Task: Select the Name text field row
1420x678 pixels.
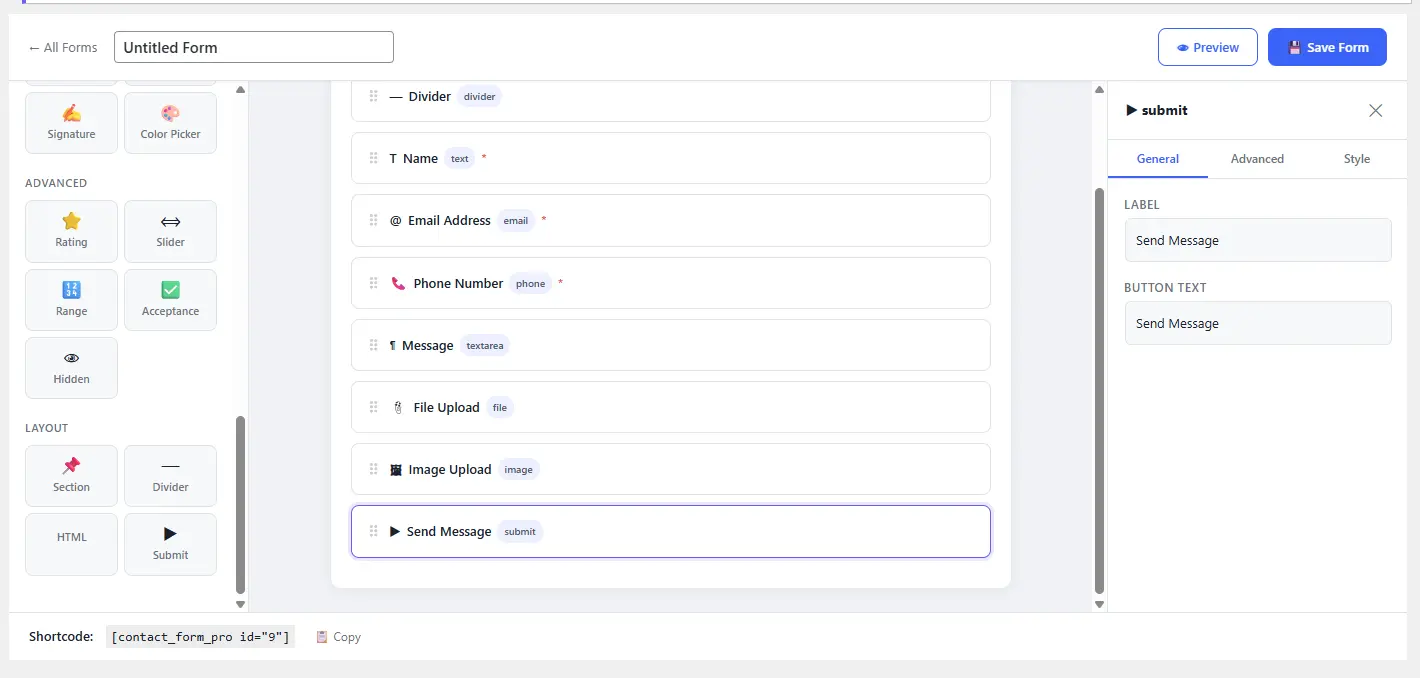Action: pyautogui.click(x=671, y=158)
